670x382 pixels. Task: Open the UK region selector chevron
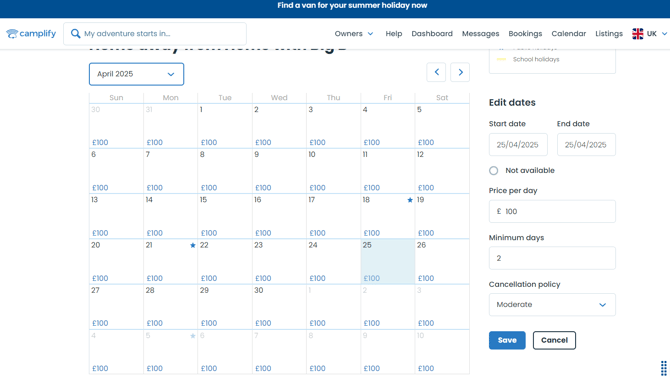[x=664, y=34]
